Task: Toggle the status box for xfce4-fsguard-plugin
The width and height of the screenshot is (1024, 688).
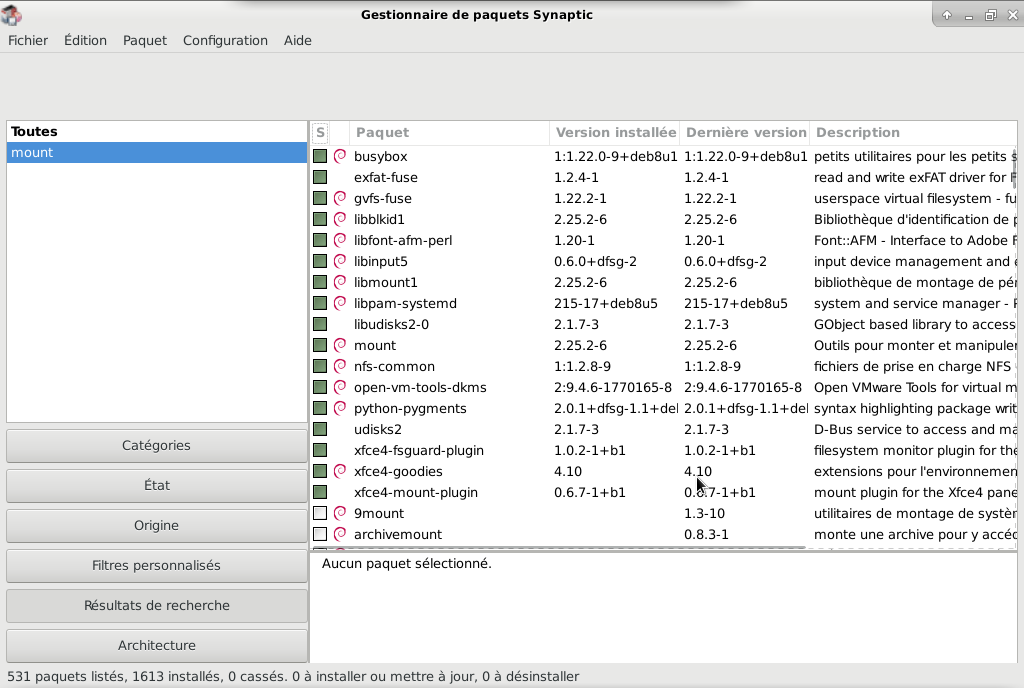Action: [x=320, y=450]
